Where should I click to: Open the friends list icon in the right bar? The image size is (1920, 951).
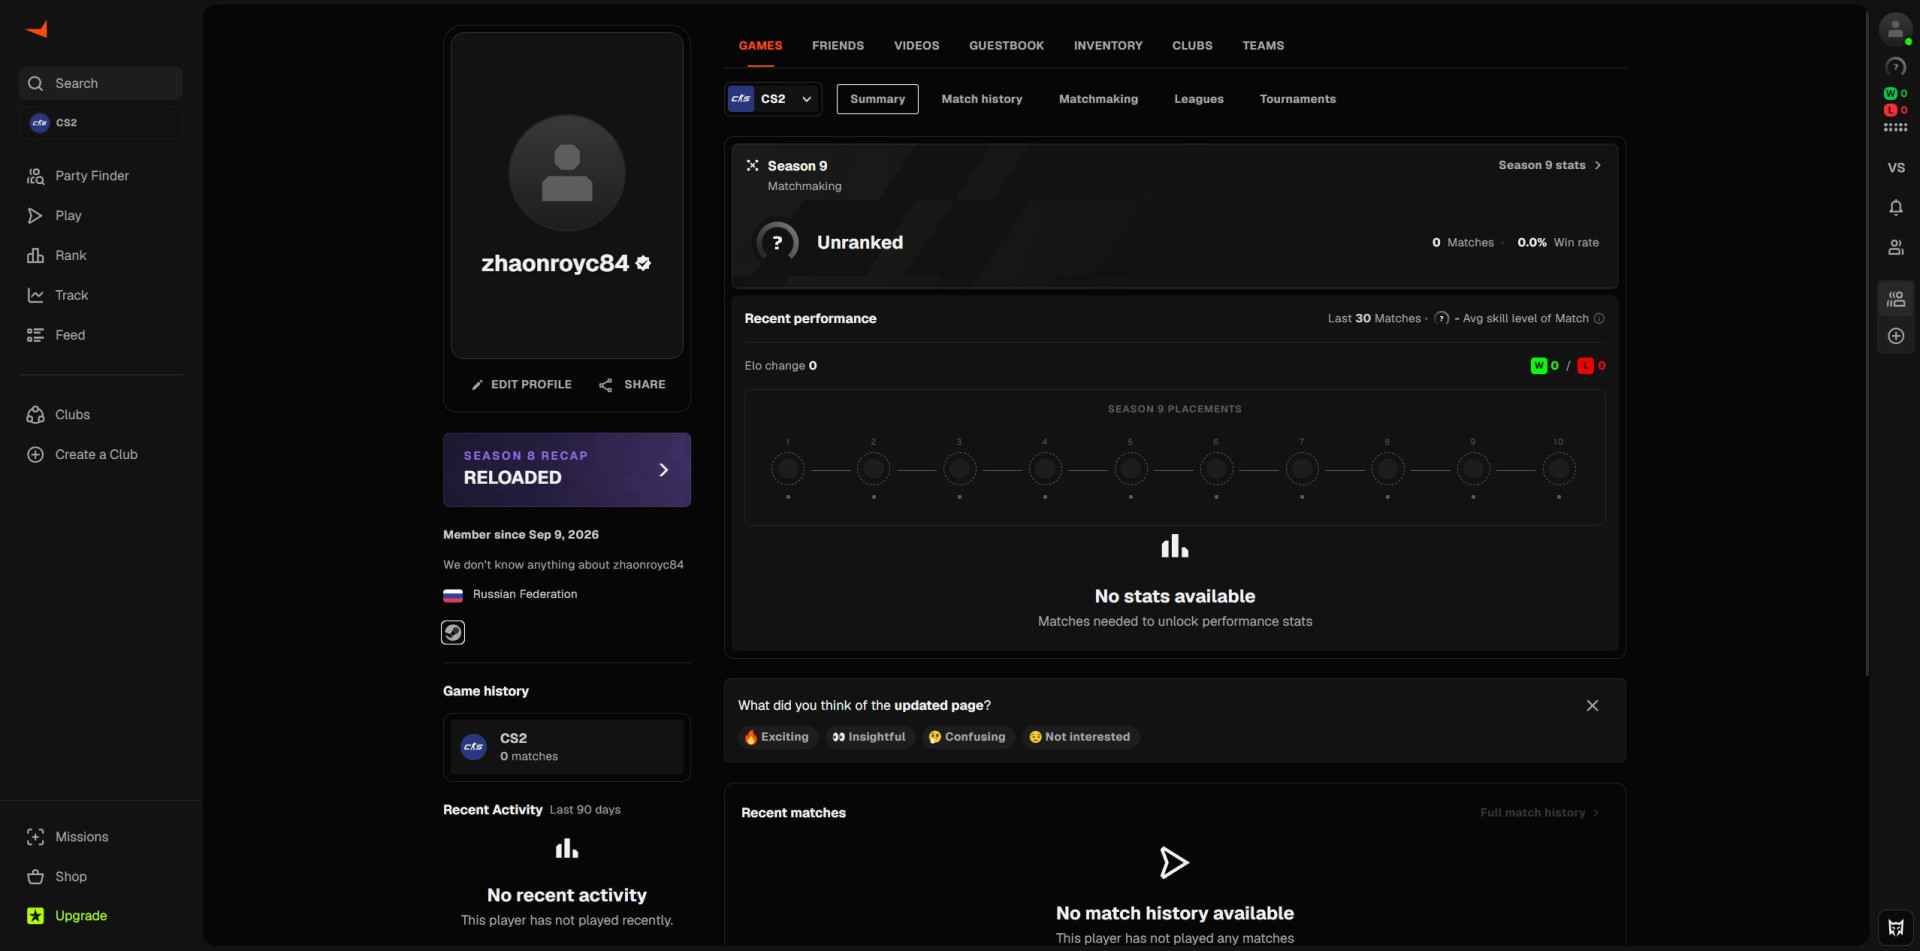1895,247
